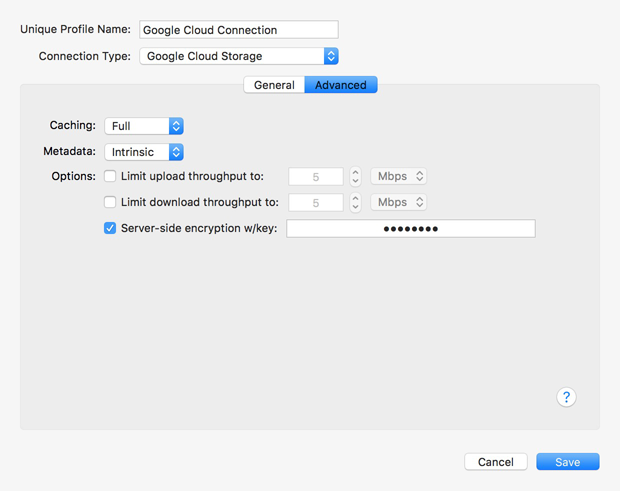
Task: Click the Save button
Action: point(568,462)
